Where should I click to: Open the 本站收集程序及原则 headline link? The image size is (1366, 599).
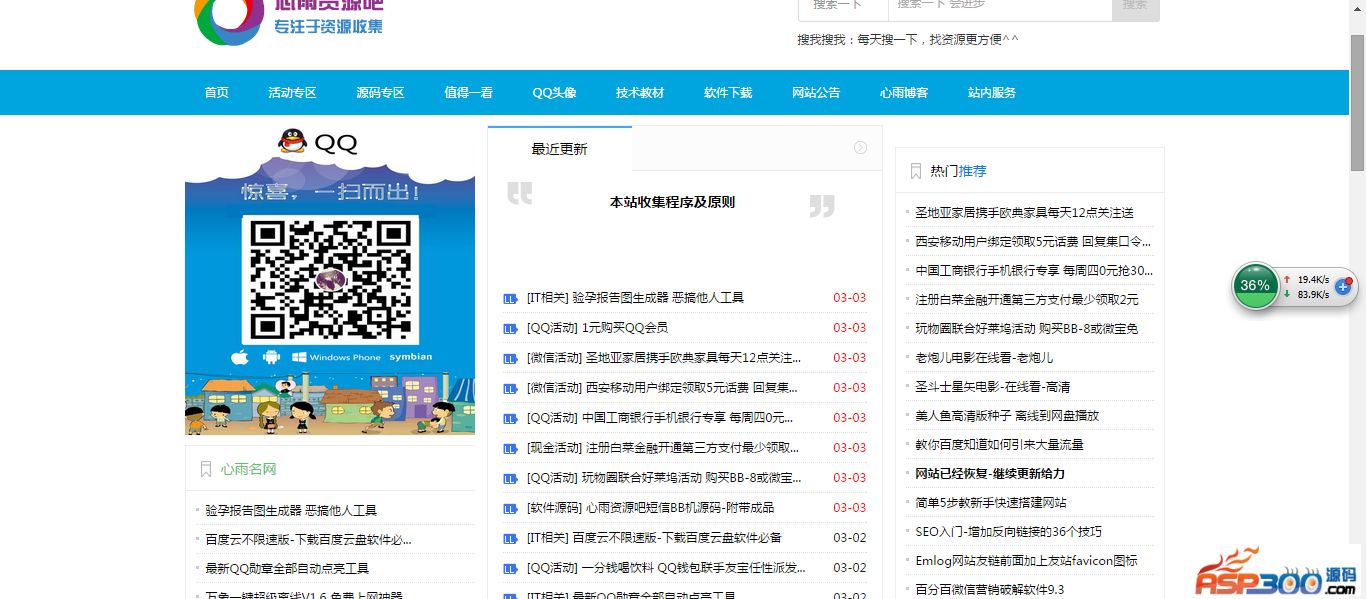pyautogui.click(x=672, y=202)
